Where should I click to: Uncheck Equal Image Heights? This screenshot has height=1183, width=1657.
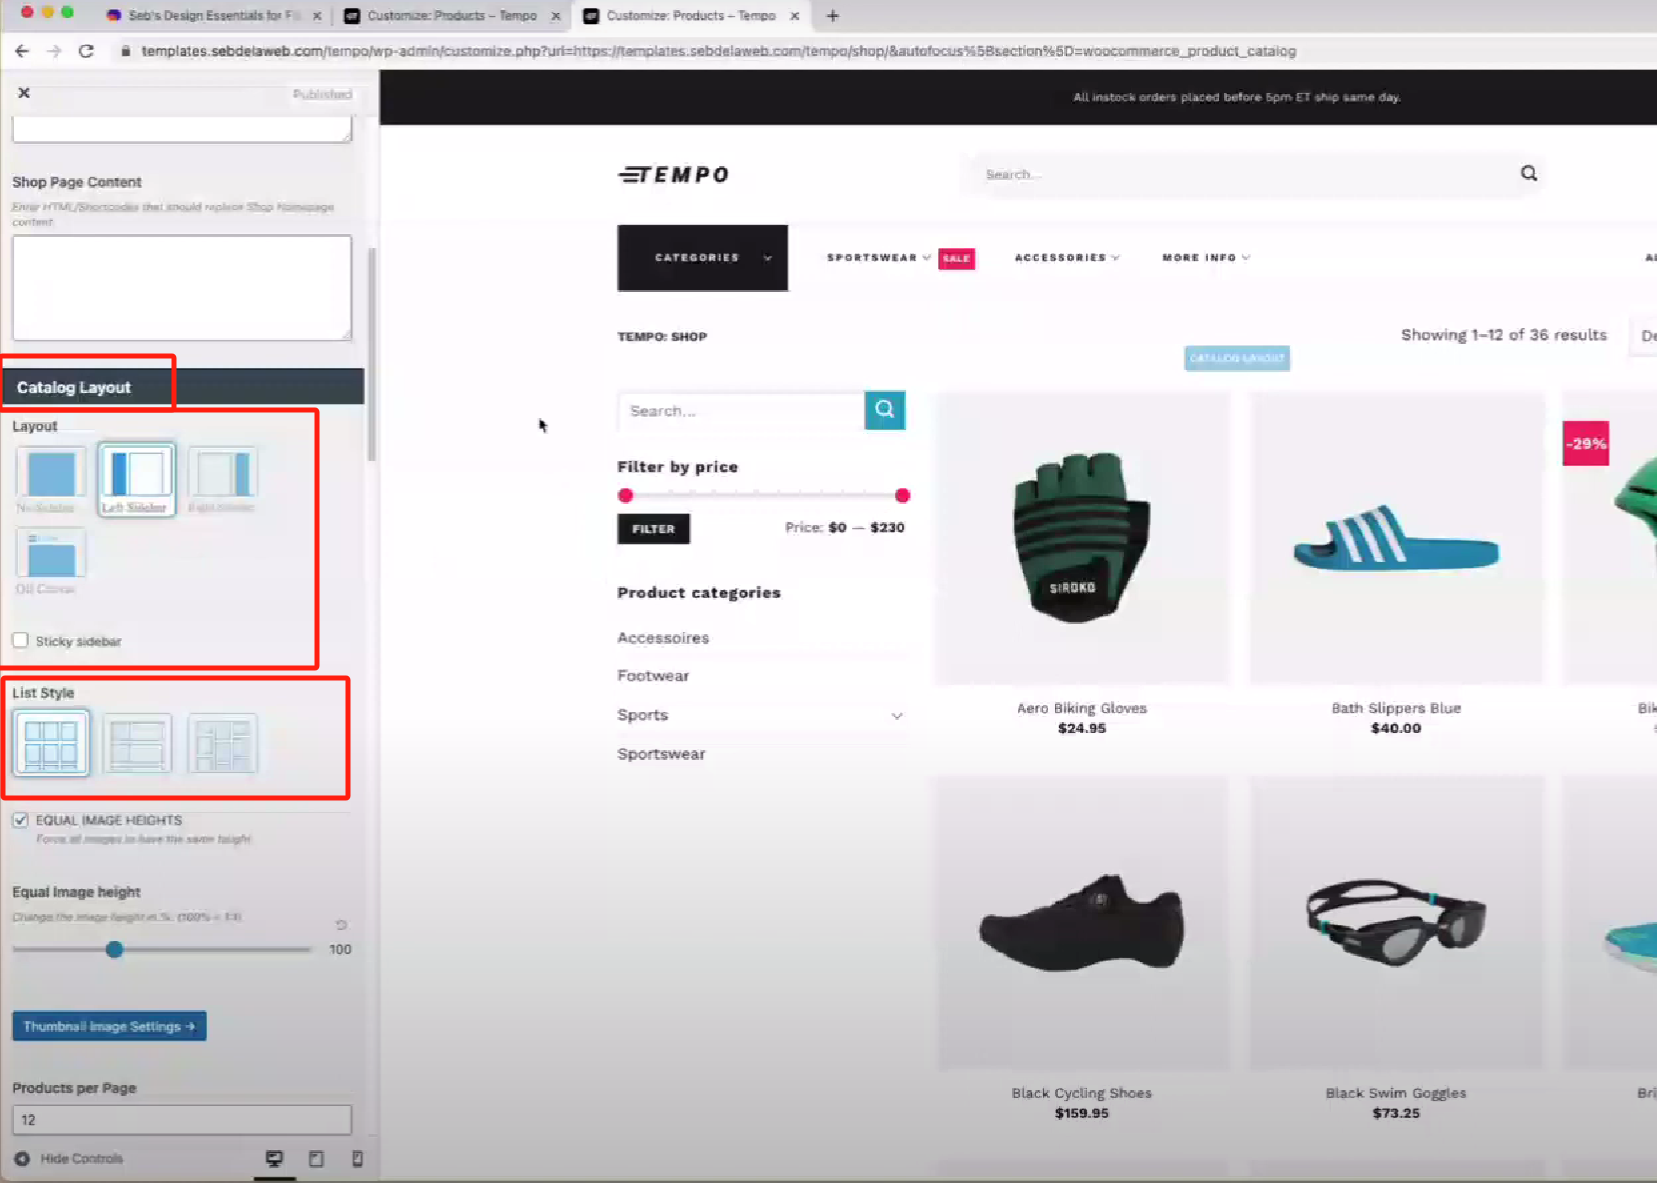click(x=21, y=820)
